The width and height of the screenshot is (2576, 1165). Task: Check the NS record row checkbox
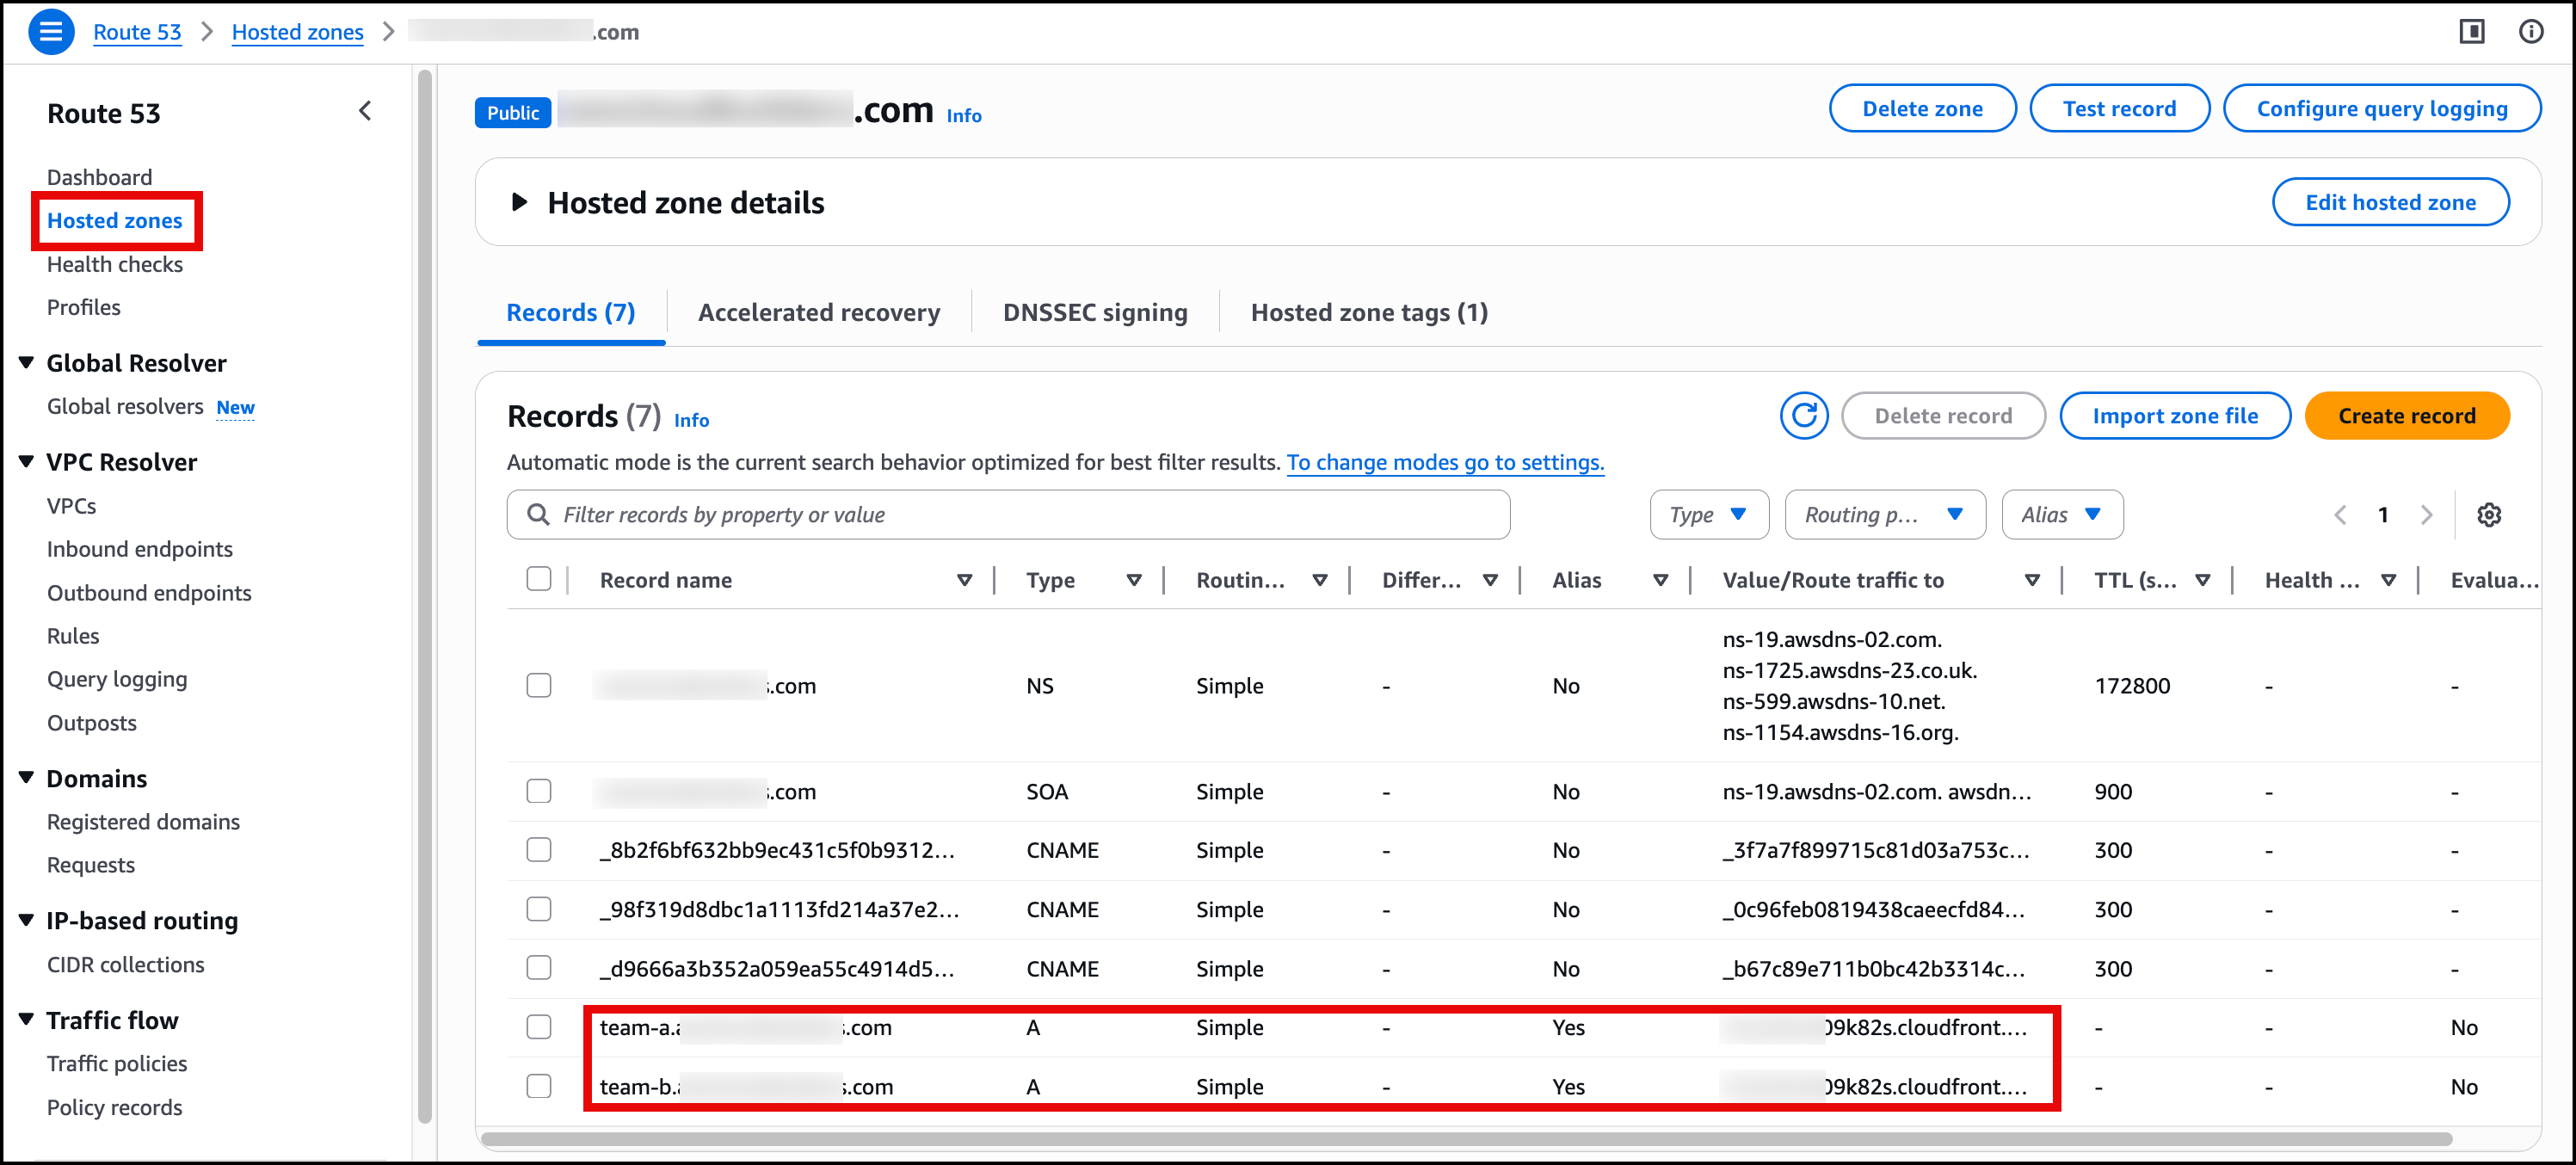point(539,686)
